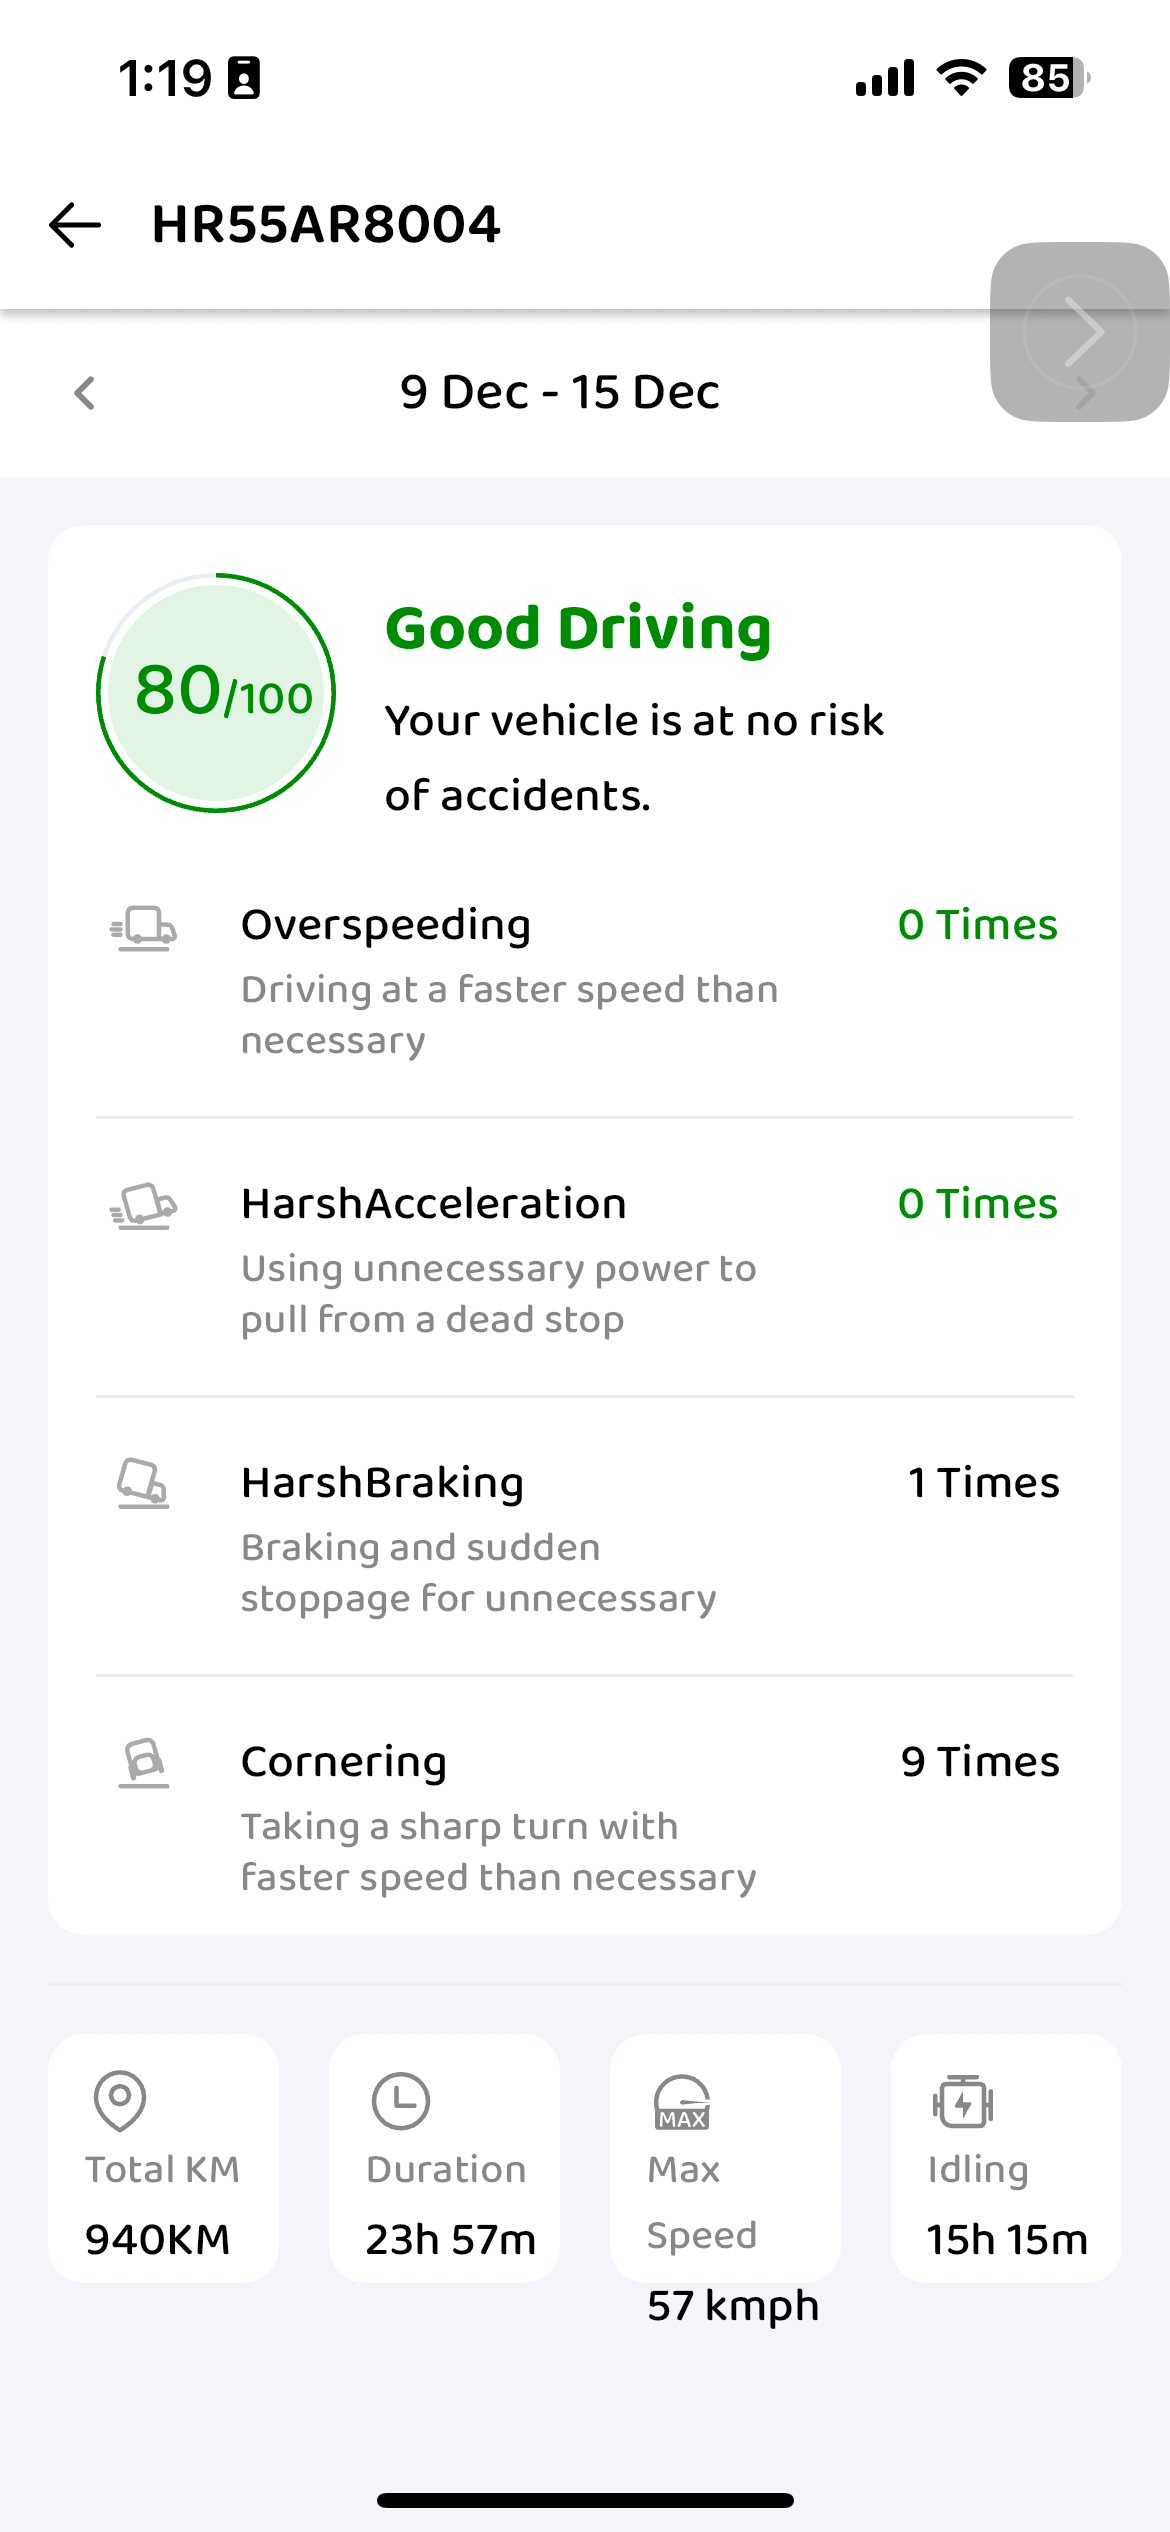Select the Good Driving heading
The image size is (1170, 2532).
(x=578, y=628)
